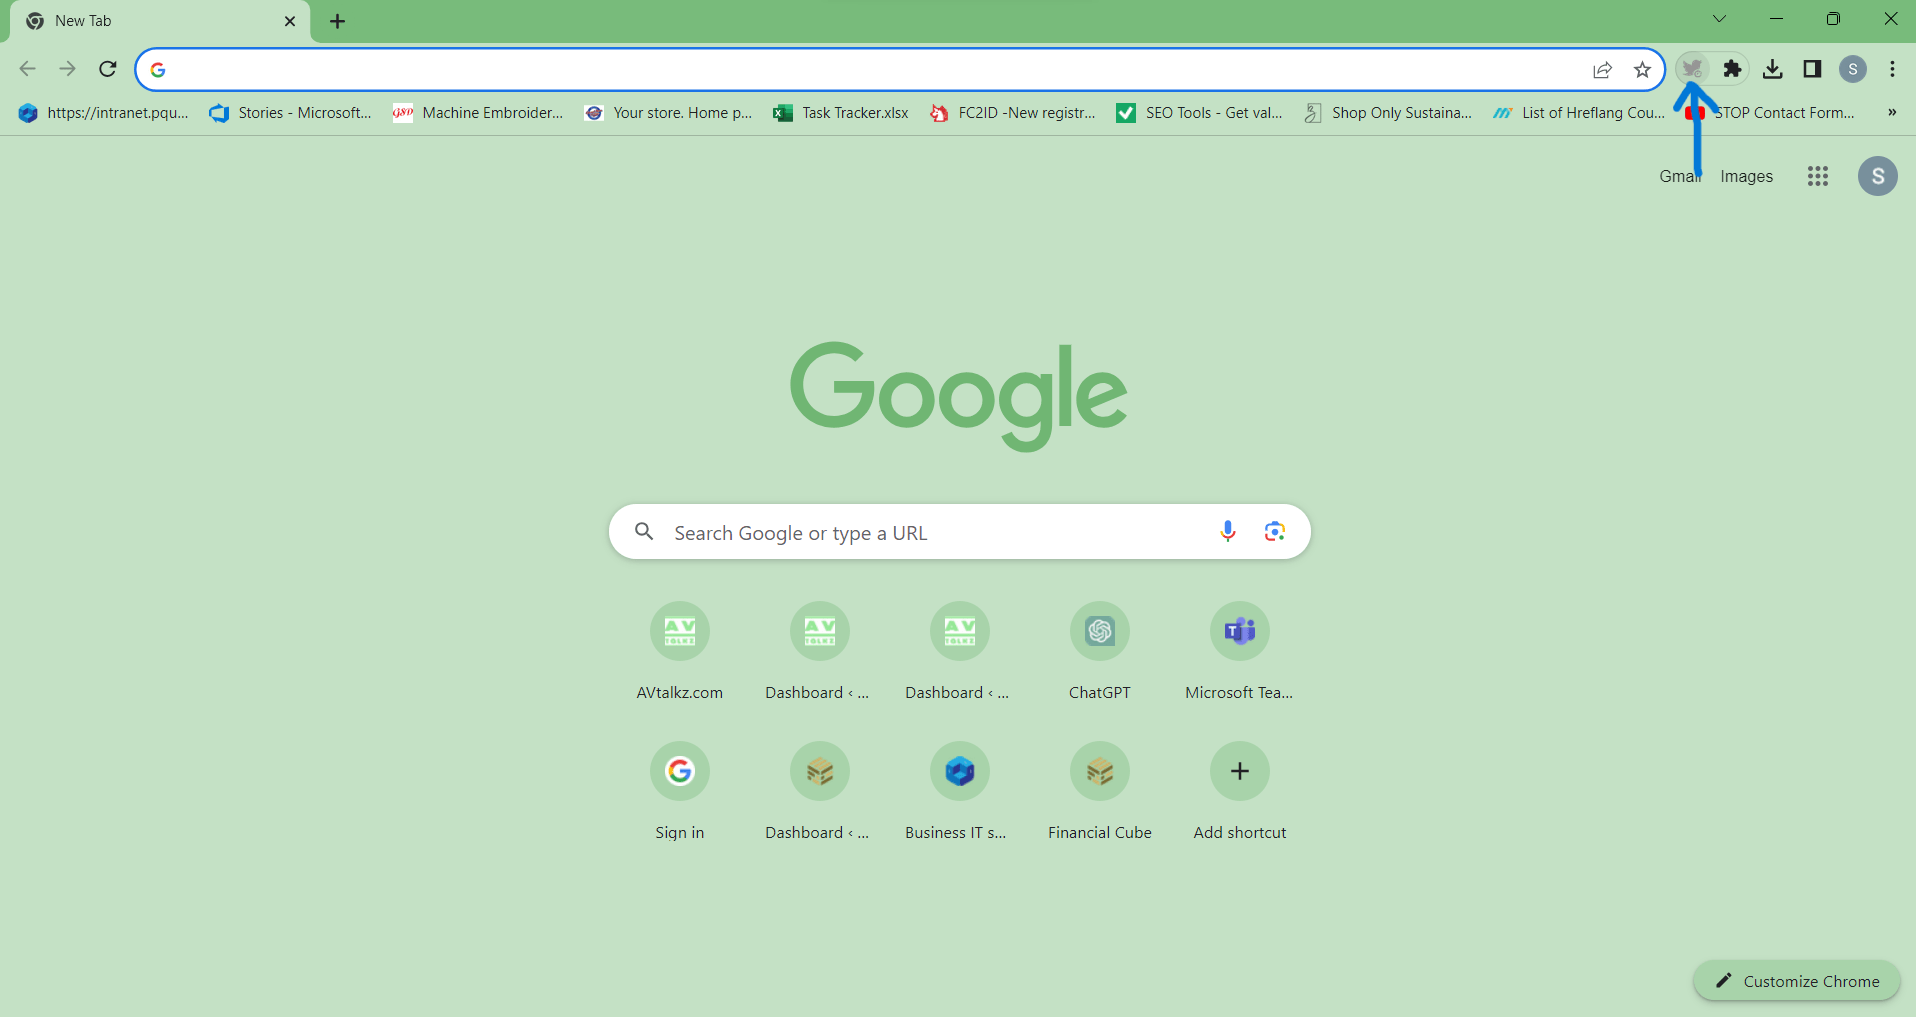Open the Extensions puzzle piece menu

tap(1732, 69)
